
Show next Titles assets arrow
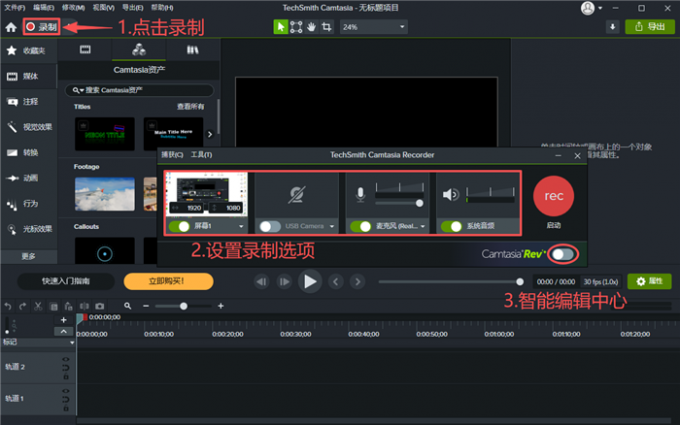click(210, 134)
